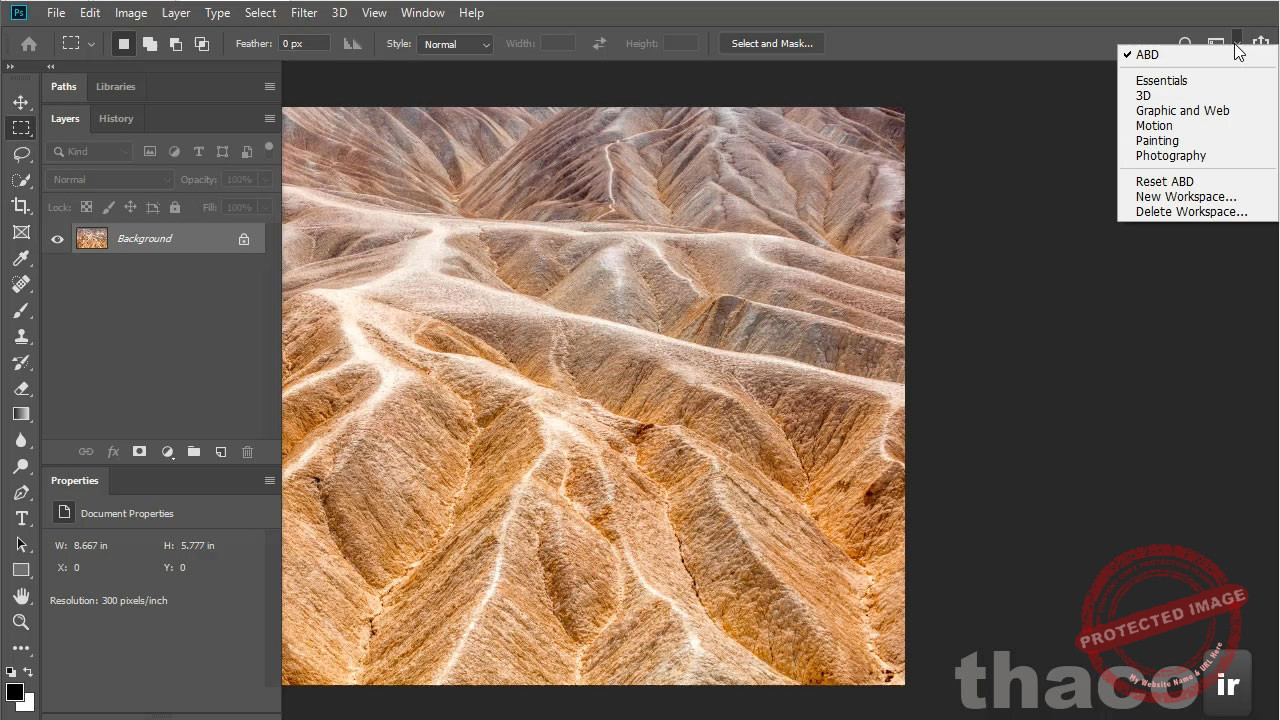
Task: Select the Crop tool
Action: click(21, 206)
